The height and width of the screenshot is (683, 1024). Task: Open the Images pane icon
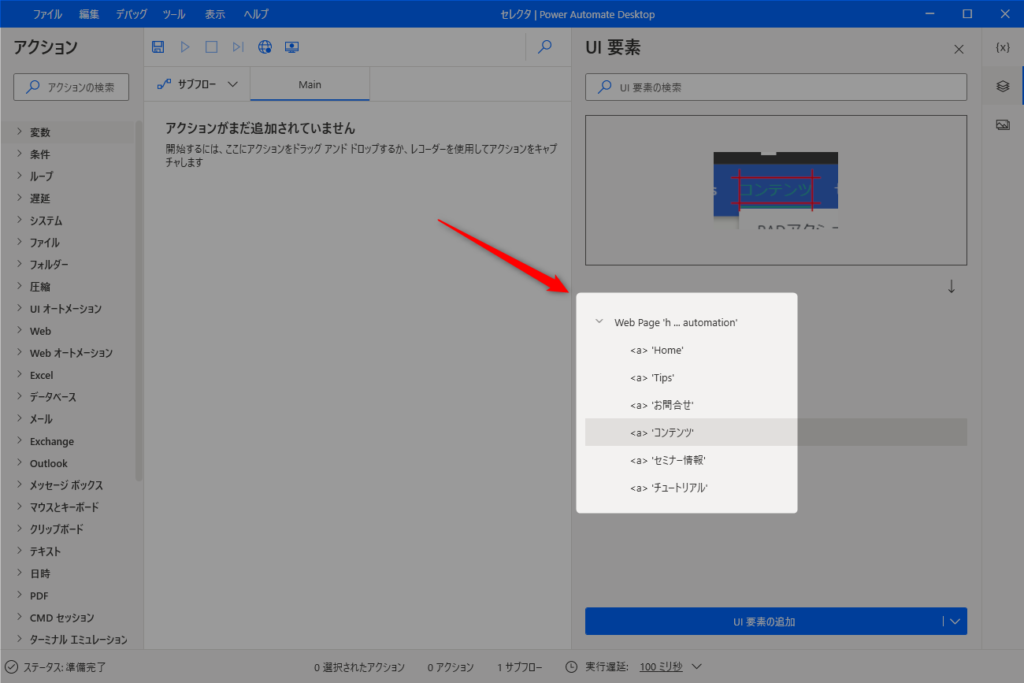pos(1002,125)
